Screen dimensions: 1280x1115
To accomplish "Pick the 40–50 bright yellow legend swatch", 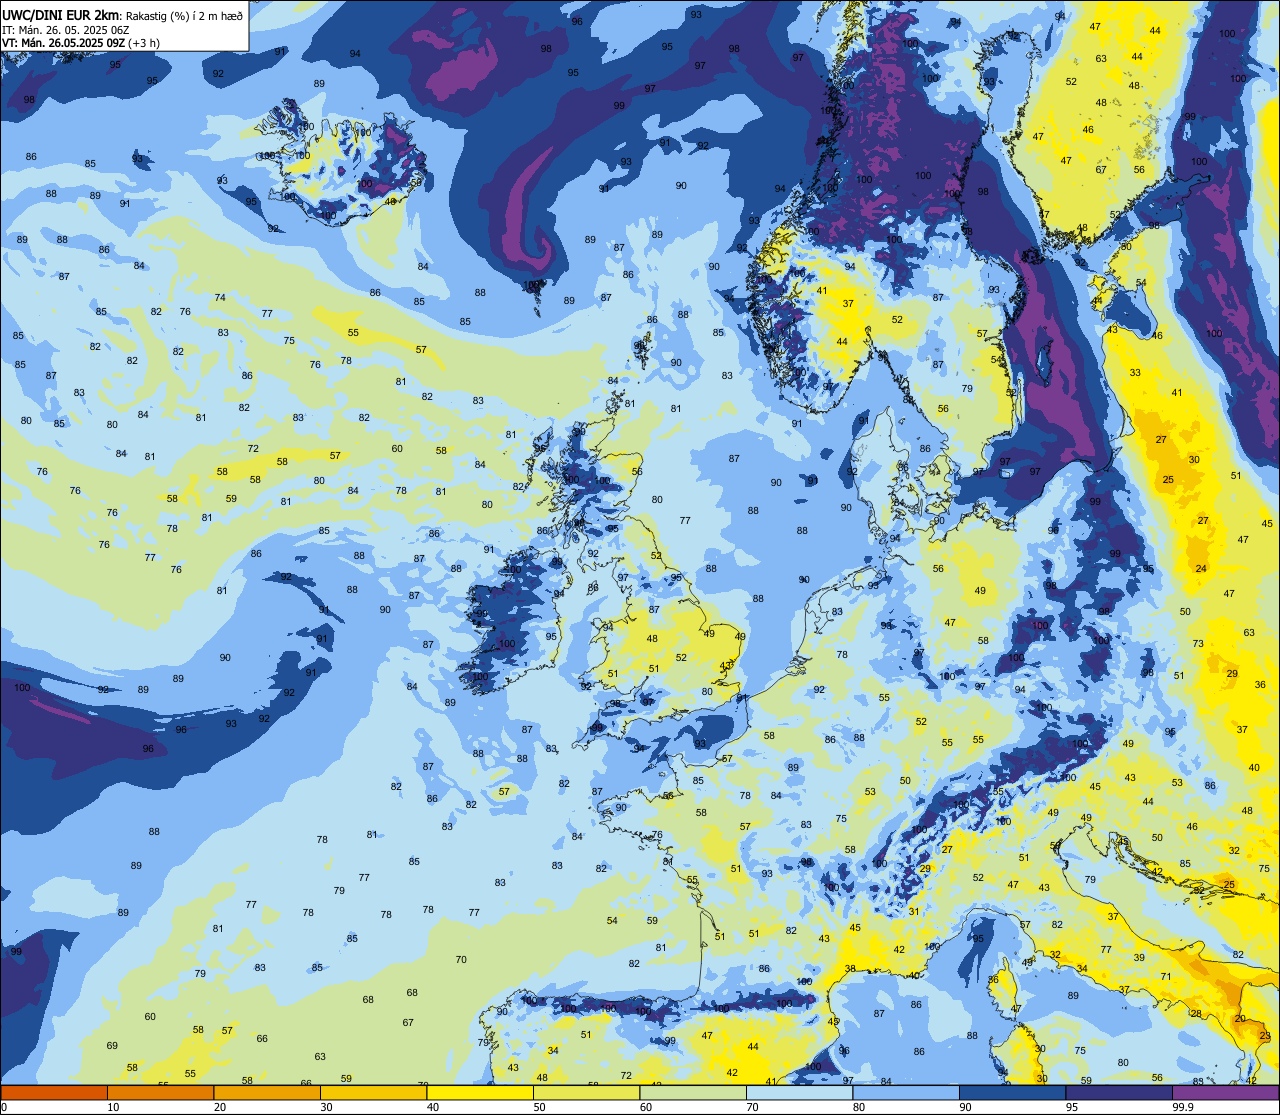I will click(x=480, y=1093).
